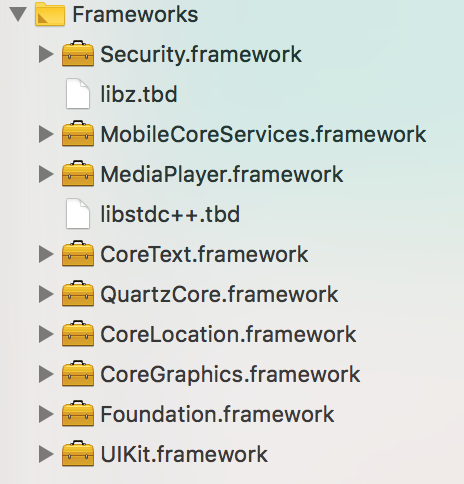Click the CoreText.framework toolbox icon
464x484 pixels.
click(78, 254)
